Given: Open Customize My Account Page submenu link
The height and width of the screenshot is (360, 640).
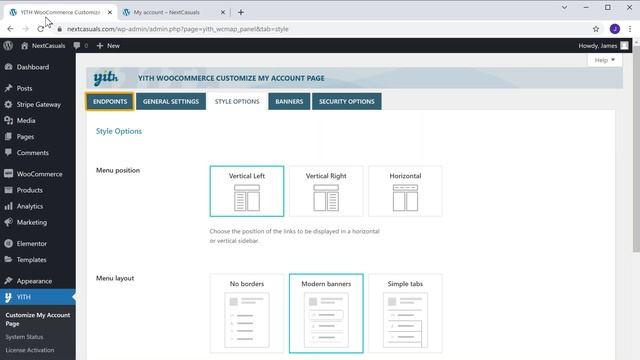Looking at the screenshot, I should click(x=38, y=319).
